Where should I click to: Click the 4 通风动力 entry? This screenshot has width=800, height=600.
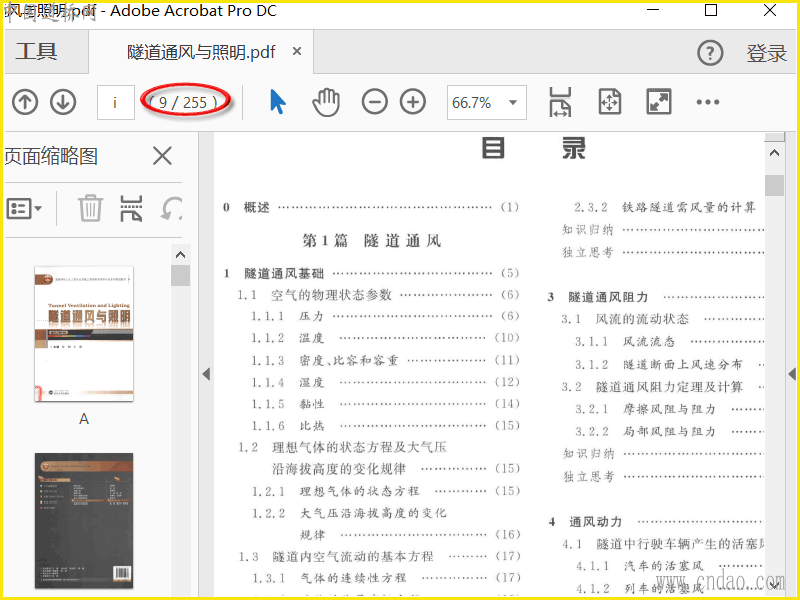pos(656,521)
